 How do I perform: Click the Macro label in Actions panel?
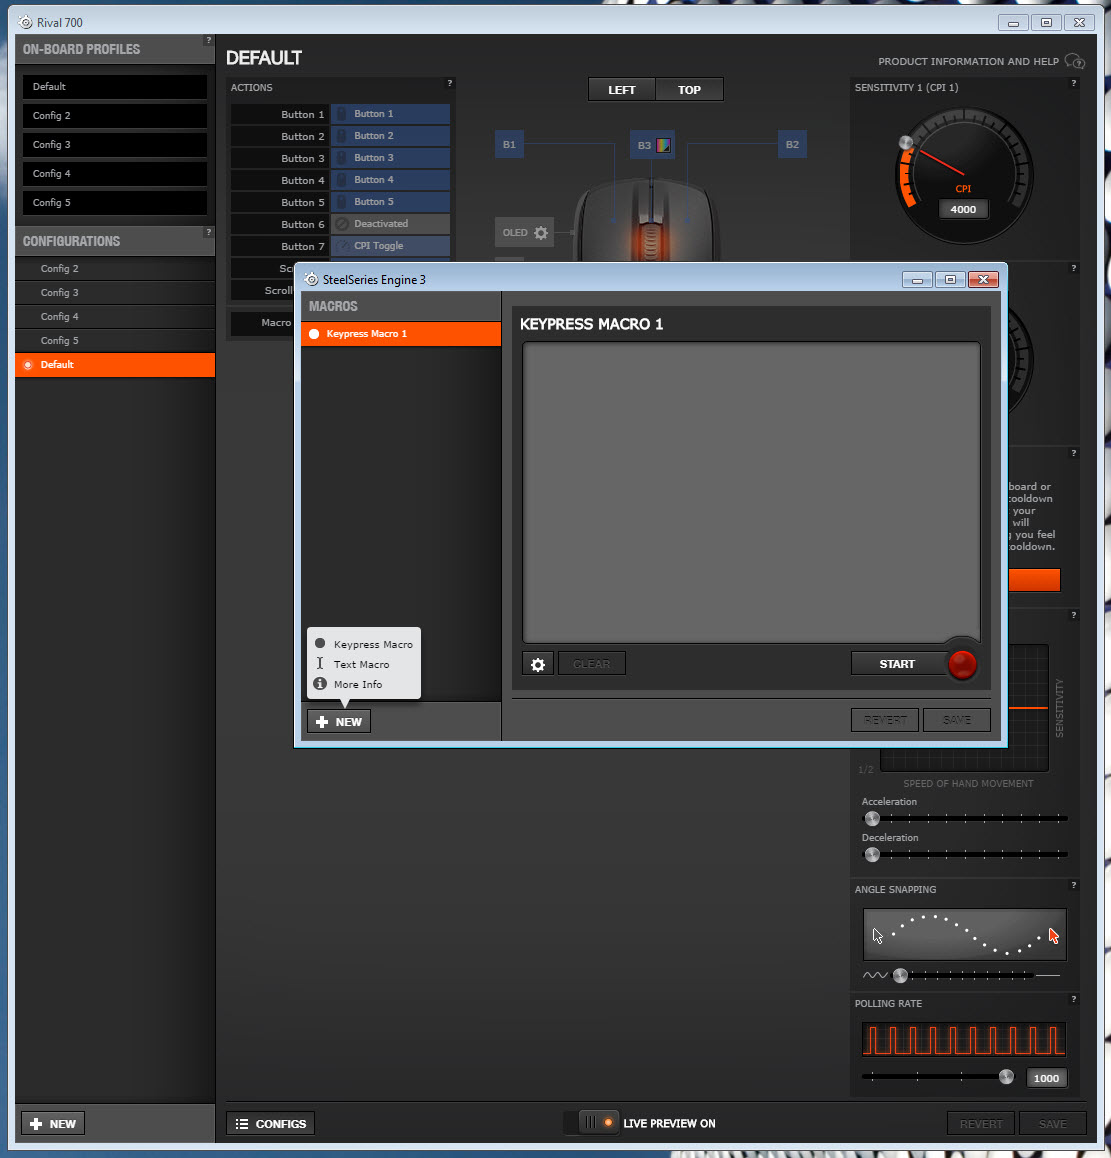point(276,323)
